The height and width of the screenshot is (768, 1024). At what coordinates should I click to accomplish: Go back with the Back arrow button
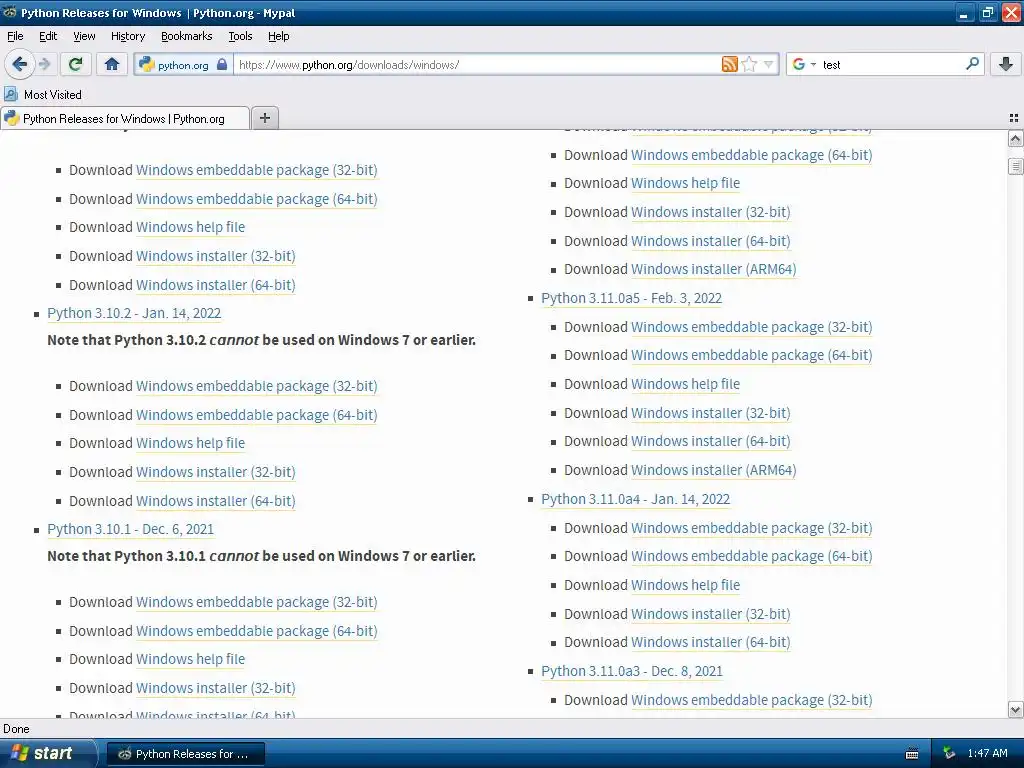tap(19, 64)
